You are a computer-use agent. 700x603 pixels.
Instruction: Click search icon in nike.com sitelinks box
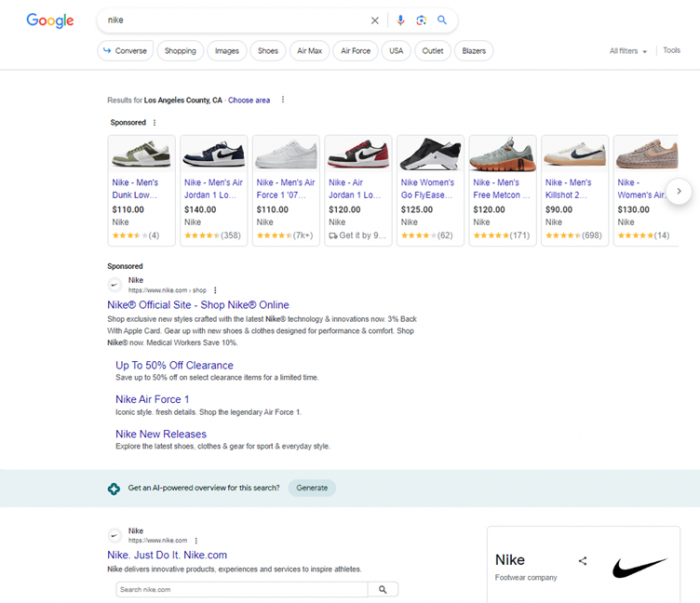[x=383, y=590]
